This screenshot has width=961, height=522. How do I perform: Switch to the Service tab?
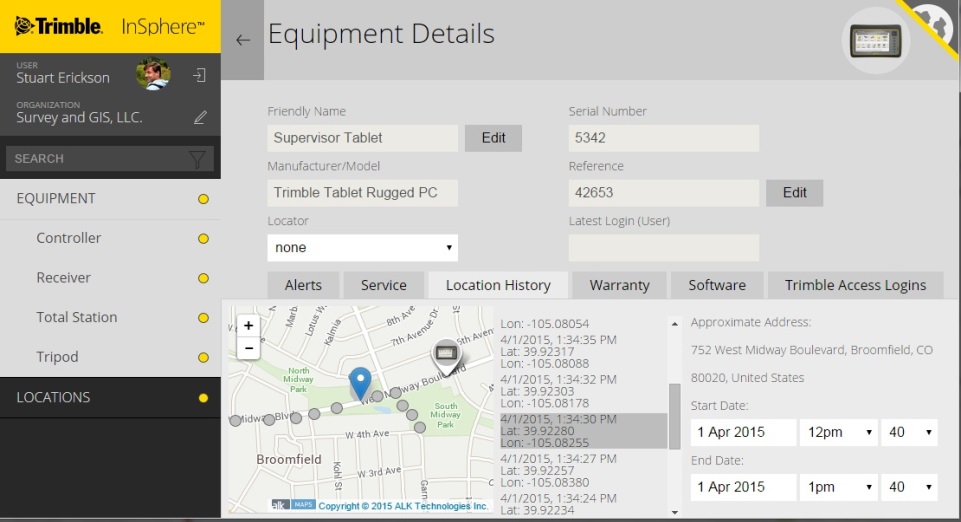coord(384,286)
